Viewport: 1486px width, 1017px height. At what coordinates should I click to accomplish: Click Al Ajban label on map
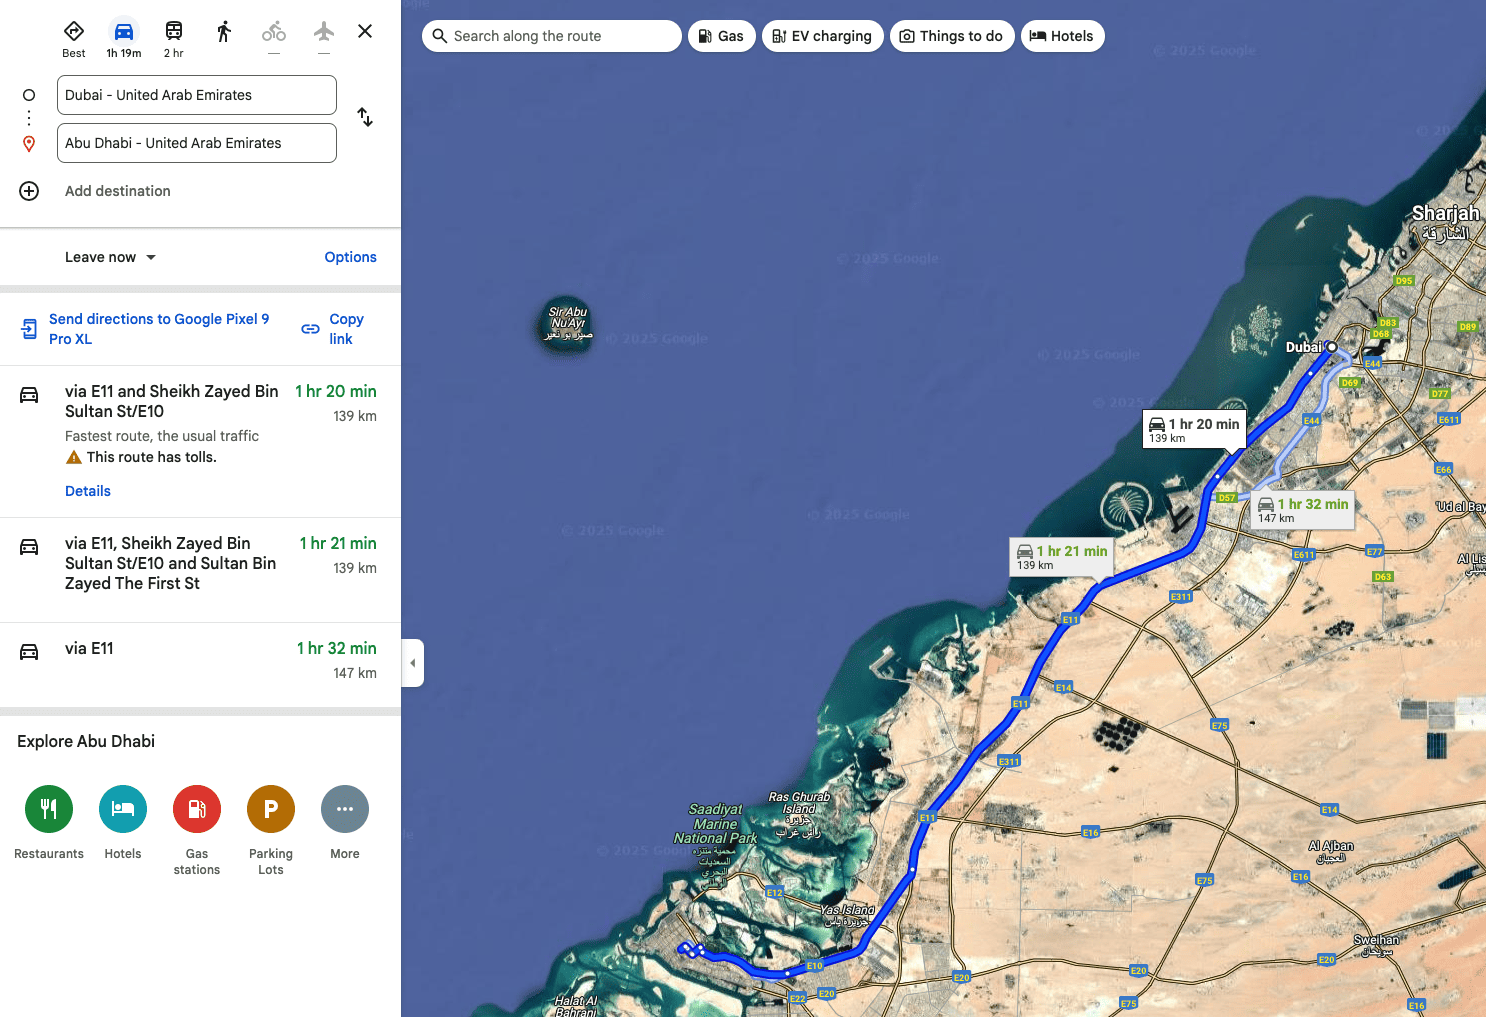click(1331, 851)
